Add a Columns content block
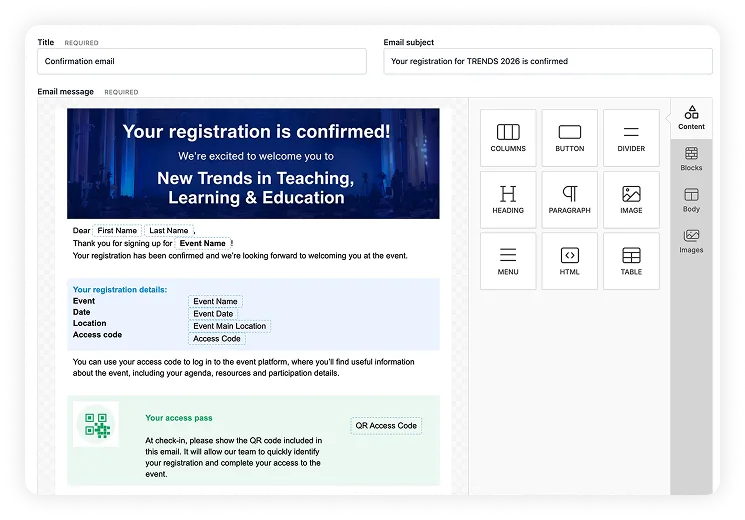The image size is (745, 520). pyautogui.click(x=508, y=138)
